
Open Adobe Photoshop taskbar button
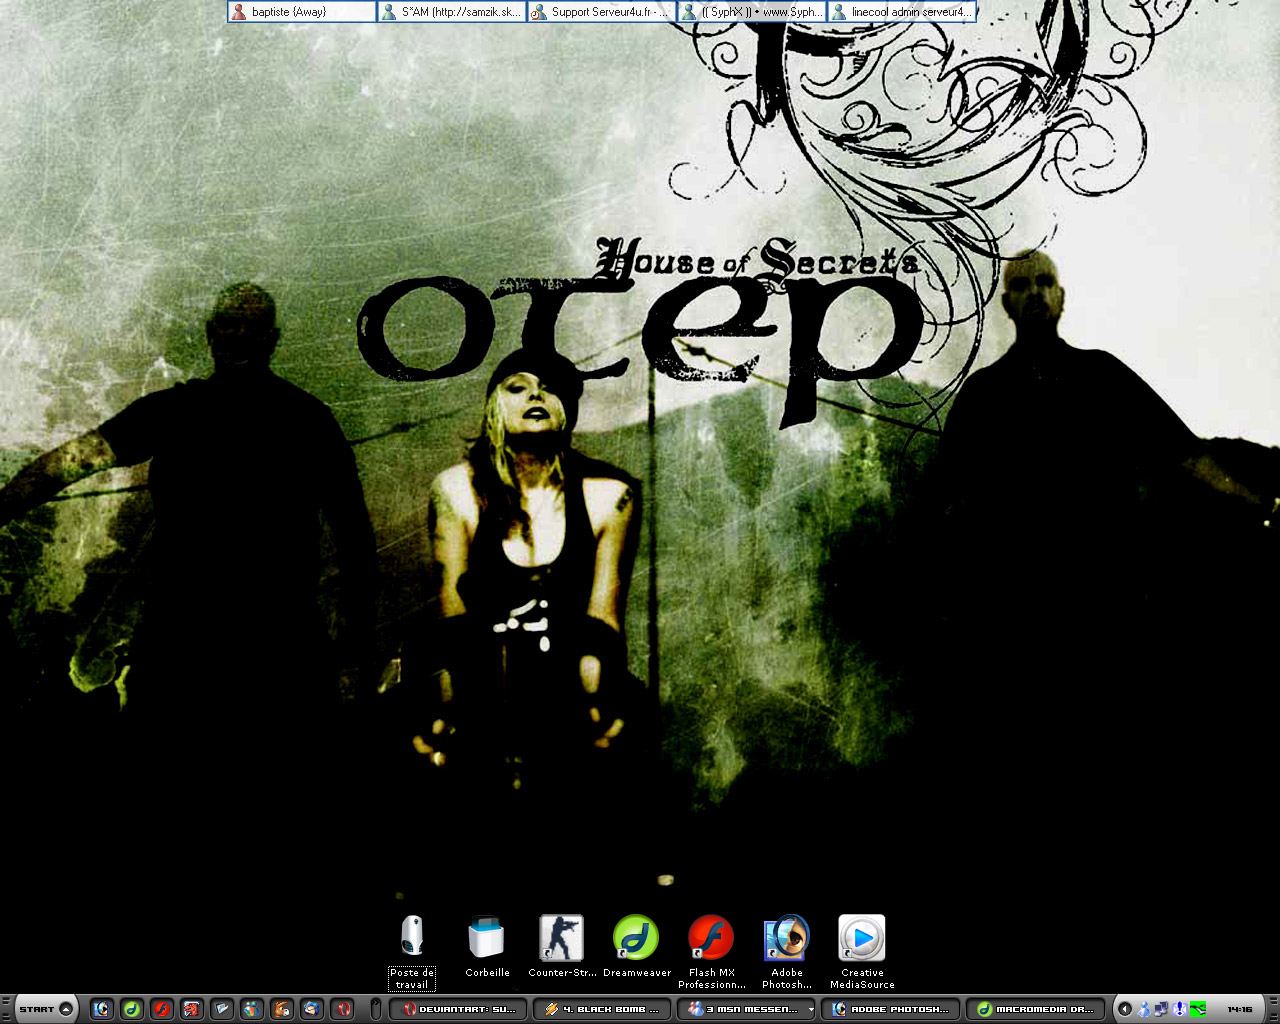pos(890,1009)
